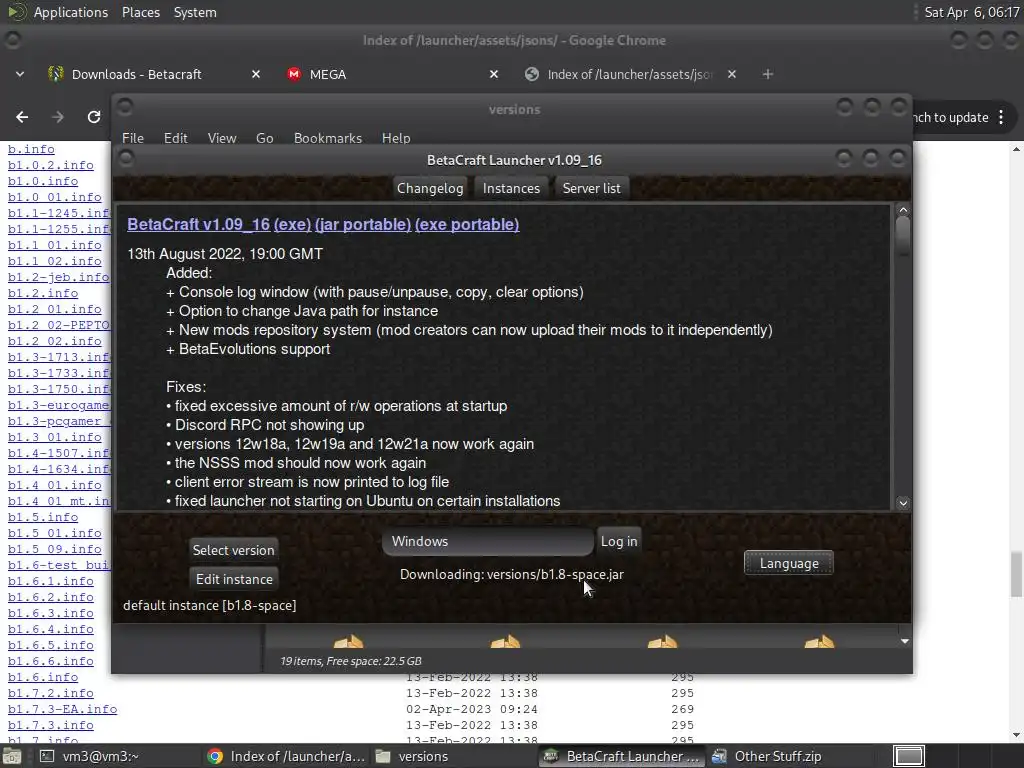Open a new Chrome tab with the plus icon

pos(768,74)
